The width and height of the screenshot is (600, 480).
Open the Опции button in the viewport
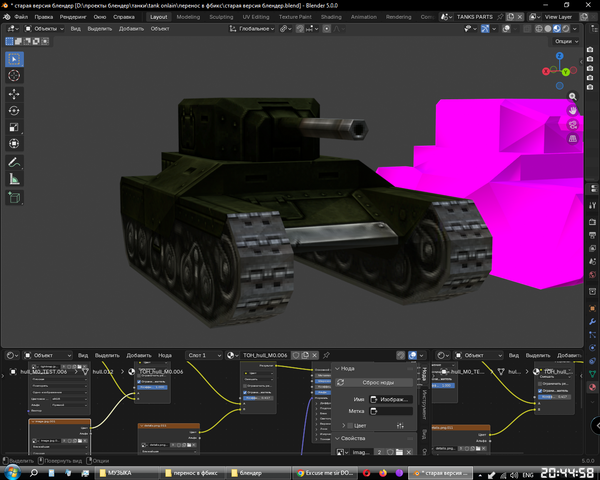coord(566,41)
